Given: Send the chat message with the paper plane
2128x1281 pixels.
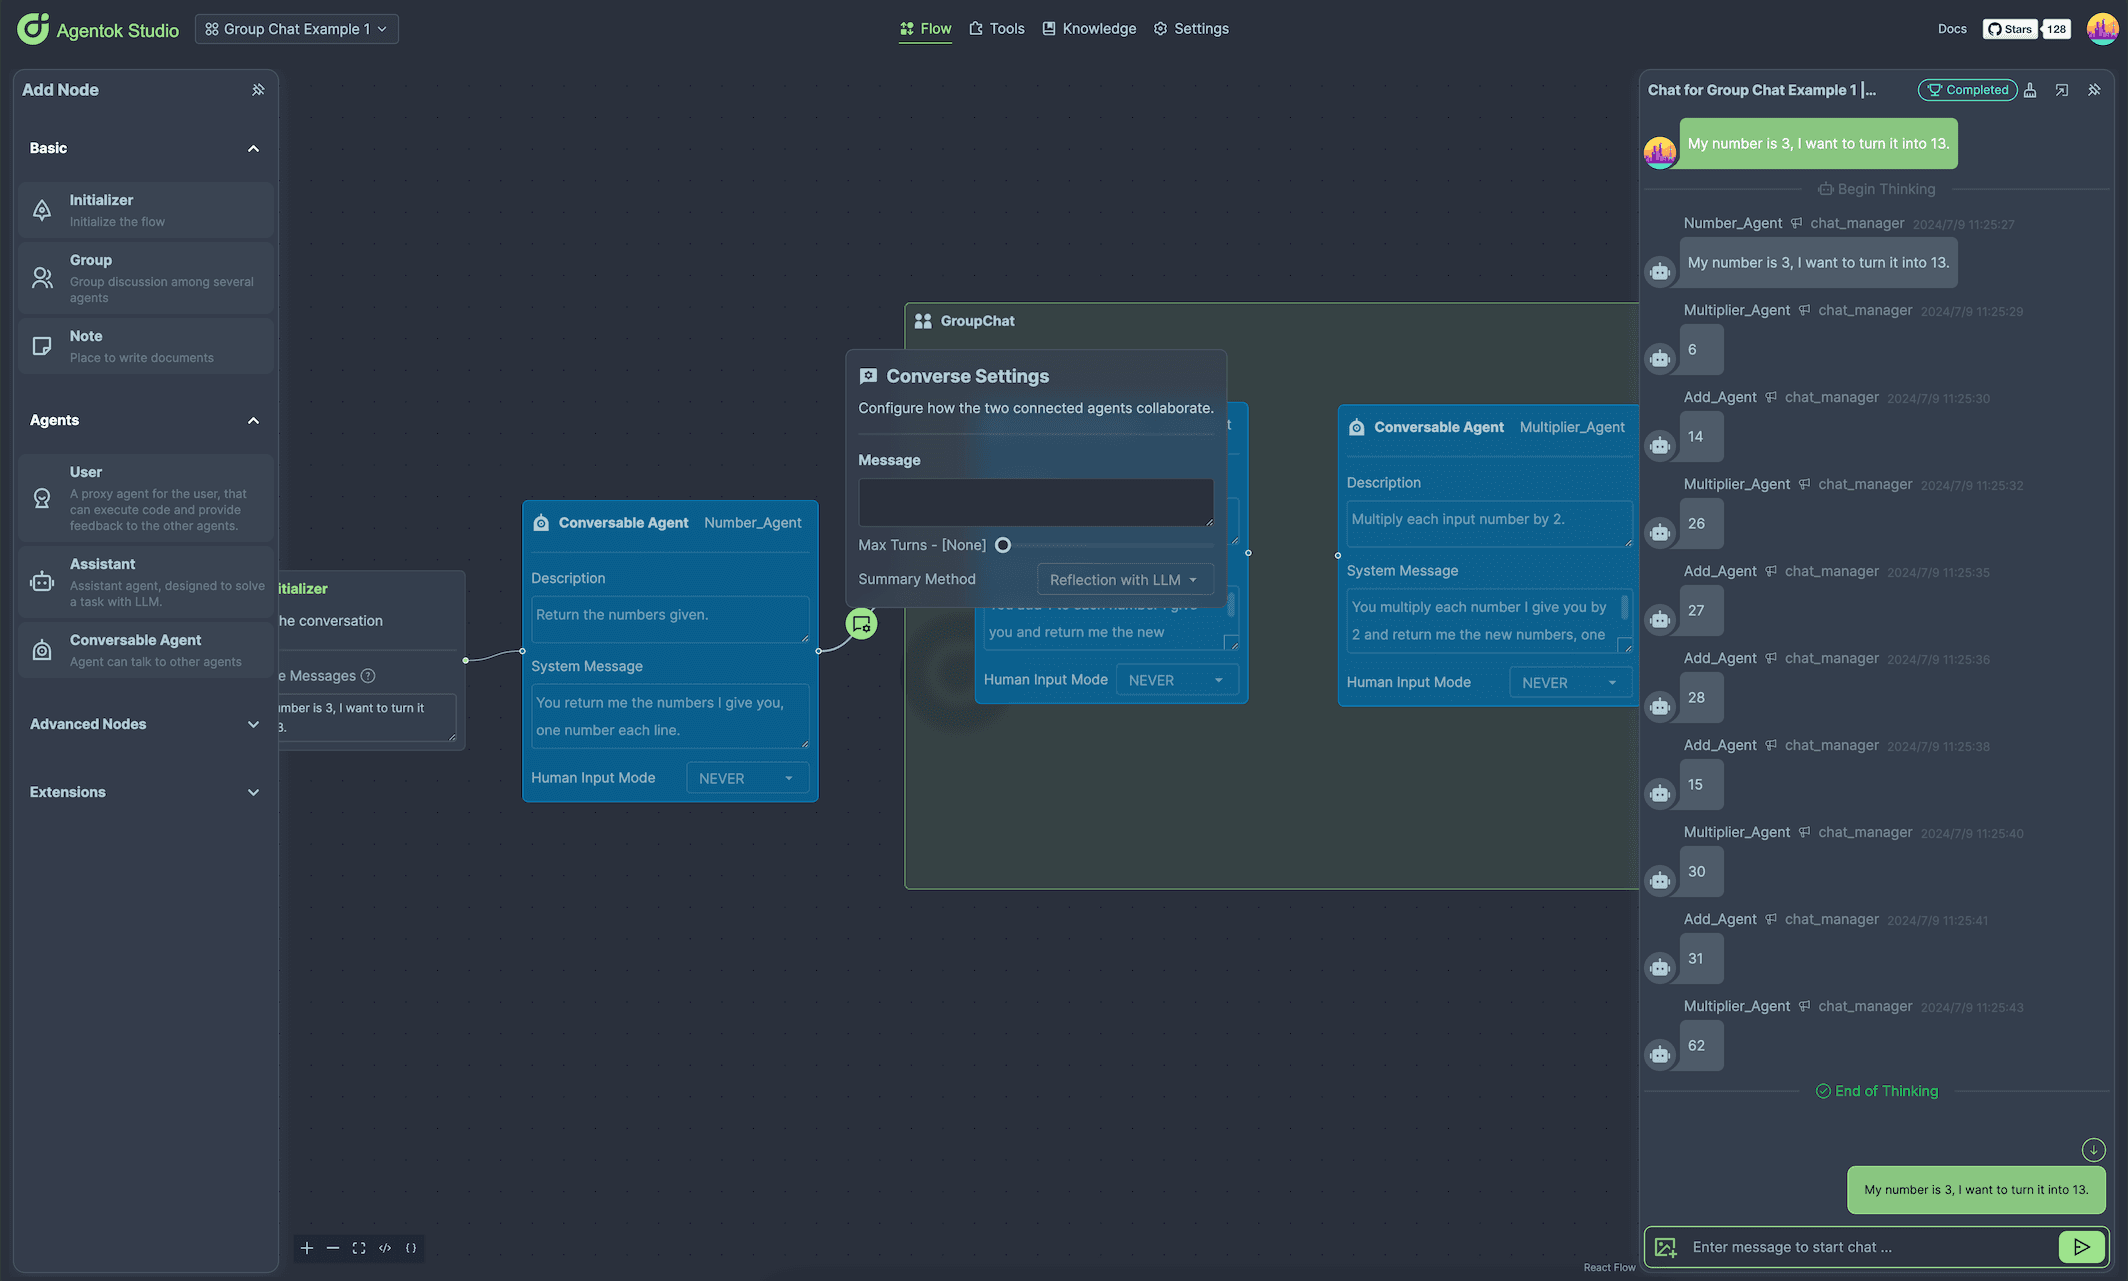Looking at the screenshot, I should pos(2082,1247).
